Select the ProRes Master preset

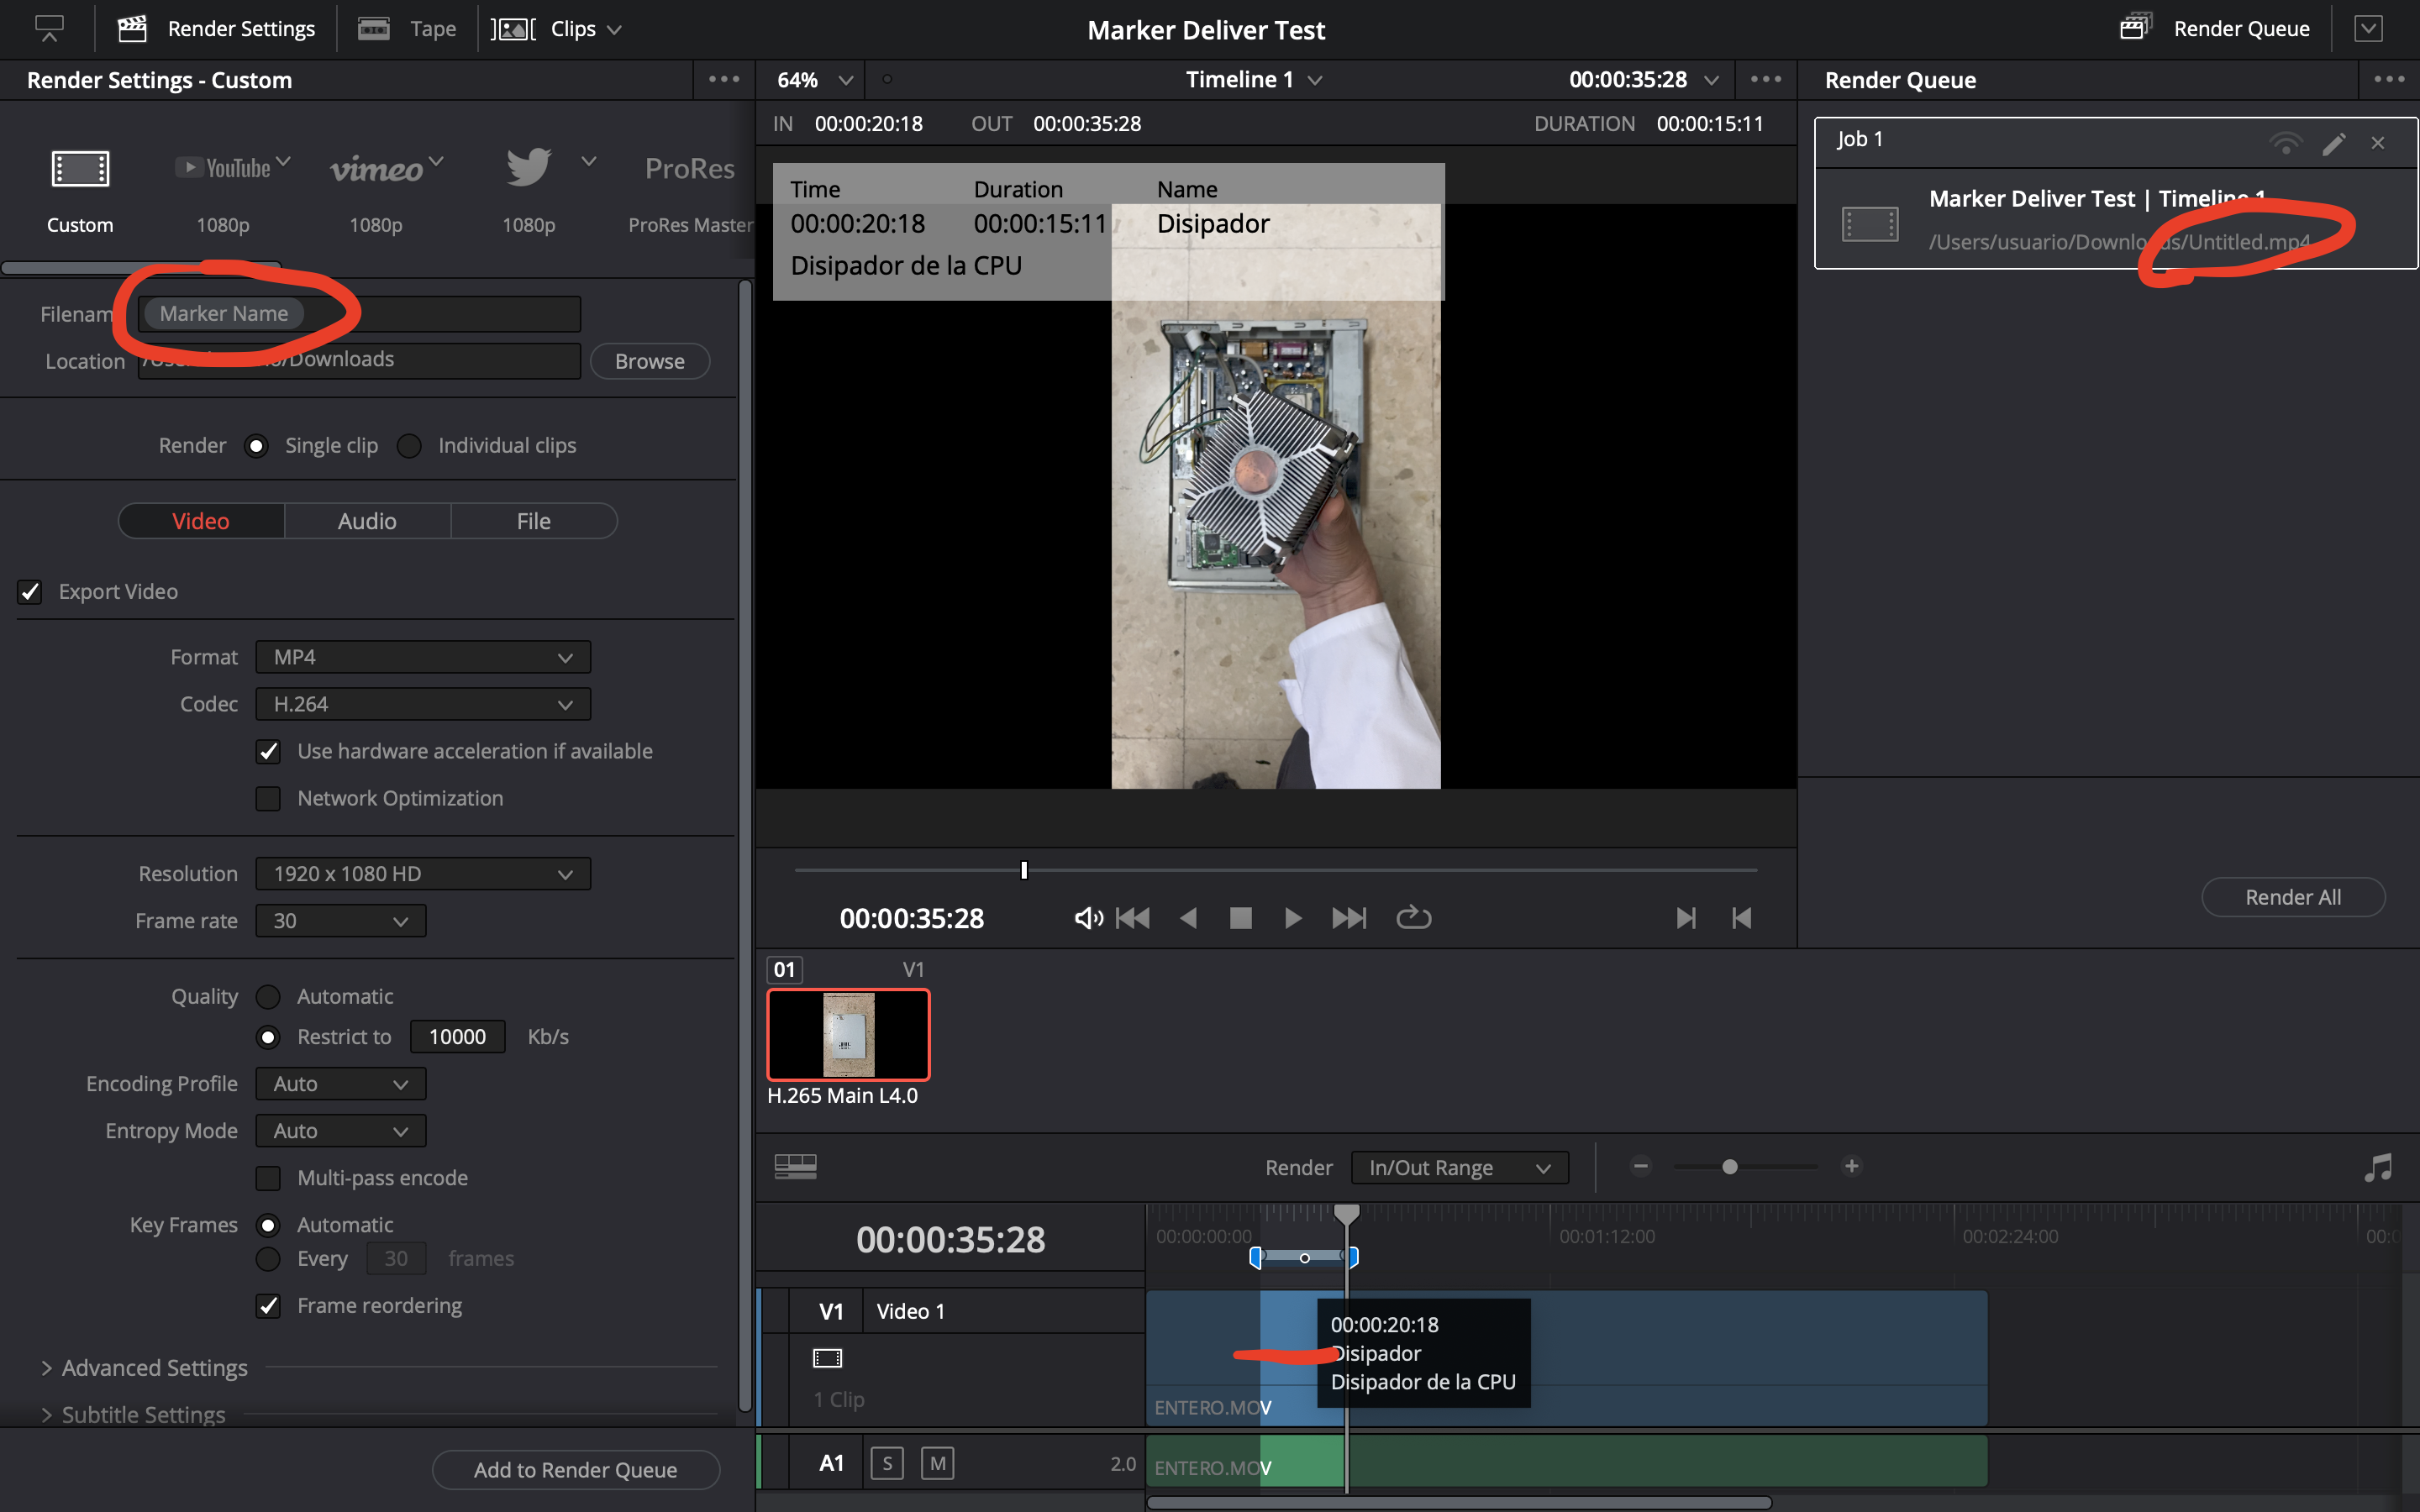click(x=690, y=168)
